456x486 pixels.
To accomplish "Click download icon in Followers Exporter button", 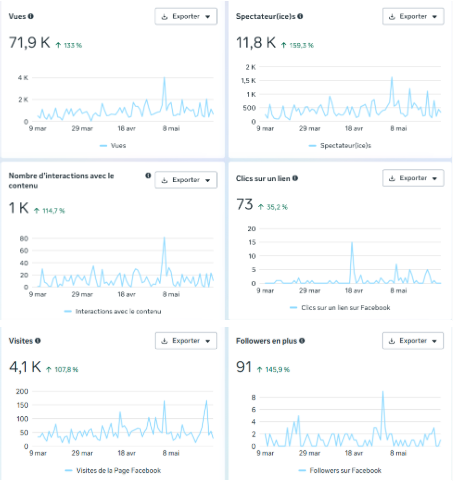I will [392, 341].
